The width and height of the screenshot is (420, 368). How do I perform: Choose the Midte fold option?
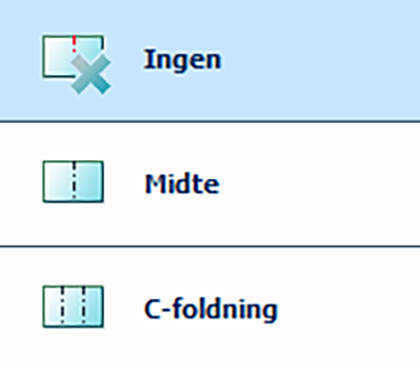coord(210,184)
